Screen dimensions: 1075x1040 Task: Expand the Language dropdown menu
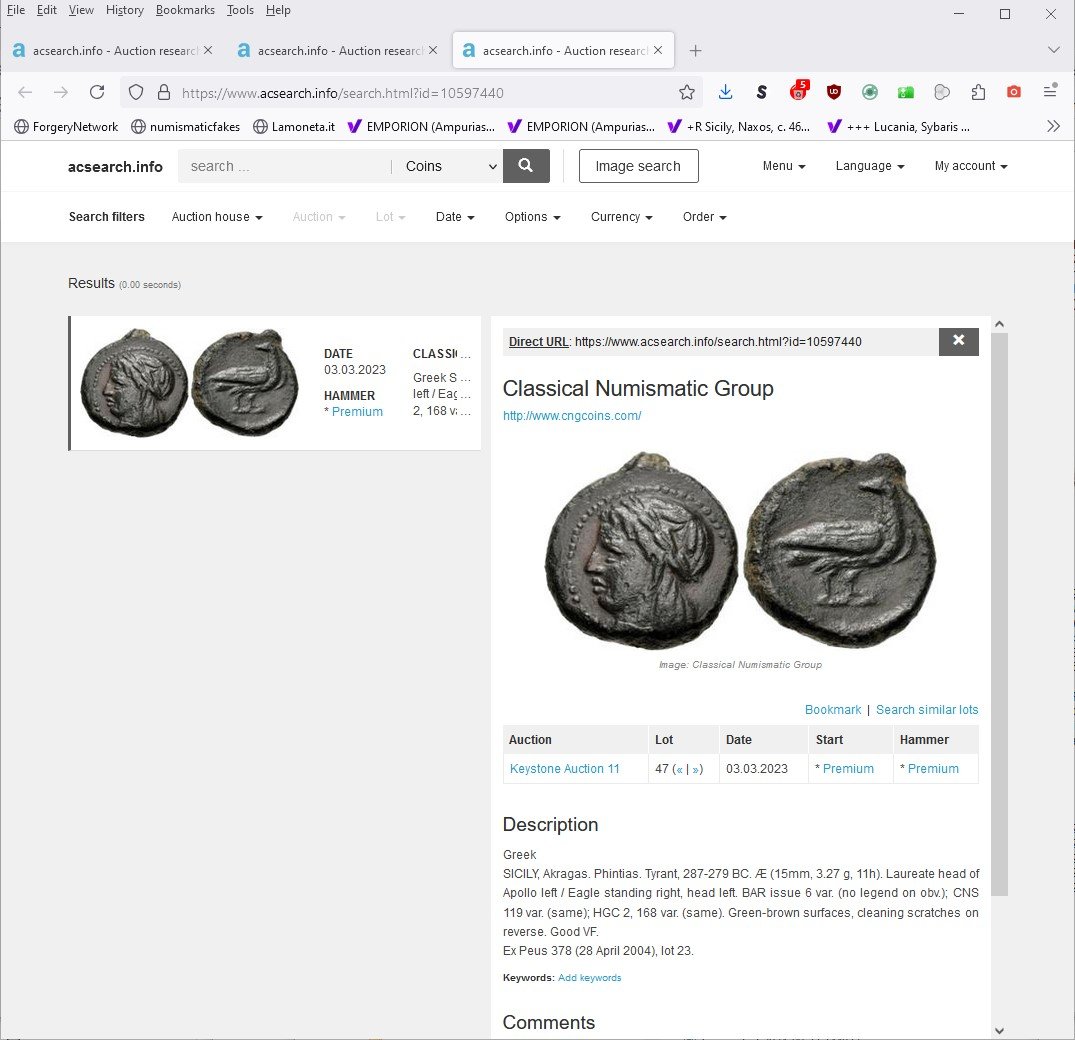(x=869, y=166)
